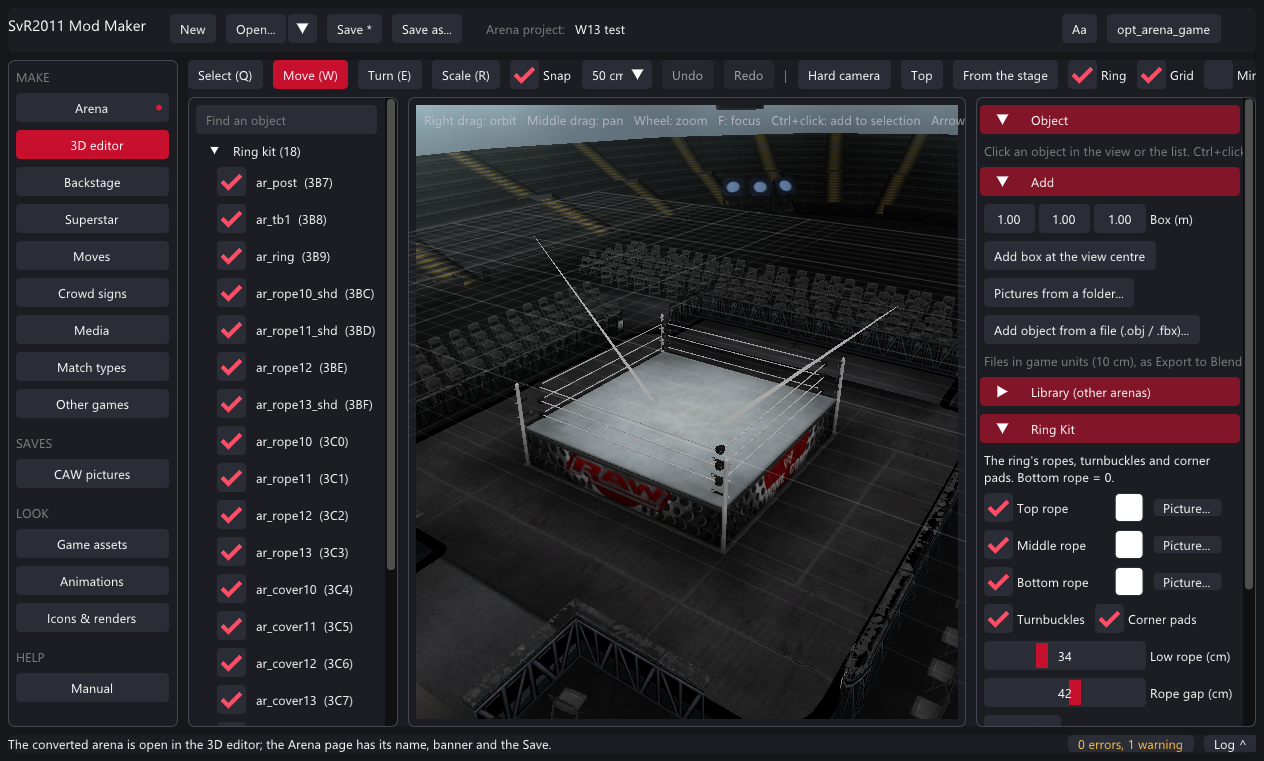
Task: Toggle the Corner pads checkbox
Action: click(x=1109, y=619)
